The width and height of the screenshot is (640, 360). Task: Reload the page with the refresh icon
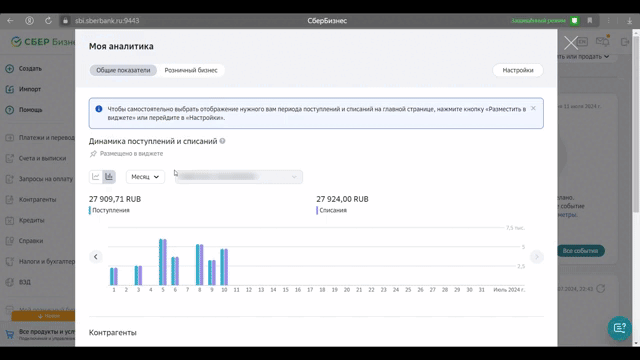[x=48, y=20]
